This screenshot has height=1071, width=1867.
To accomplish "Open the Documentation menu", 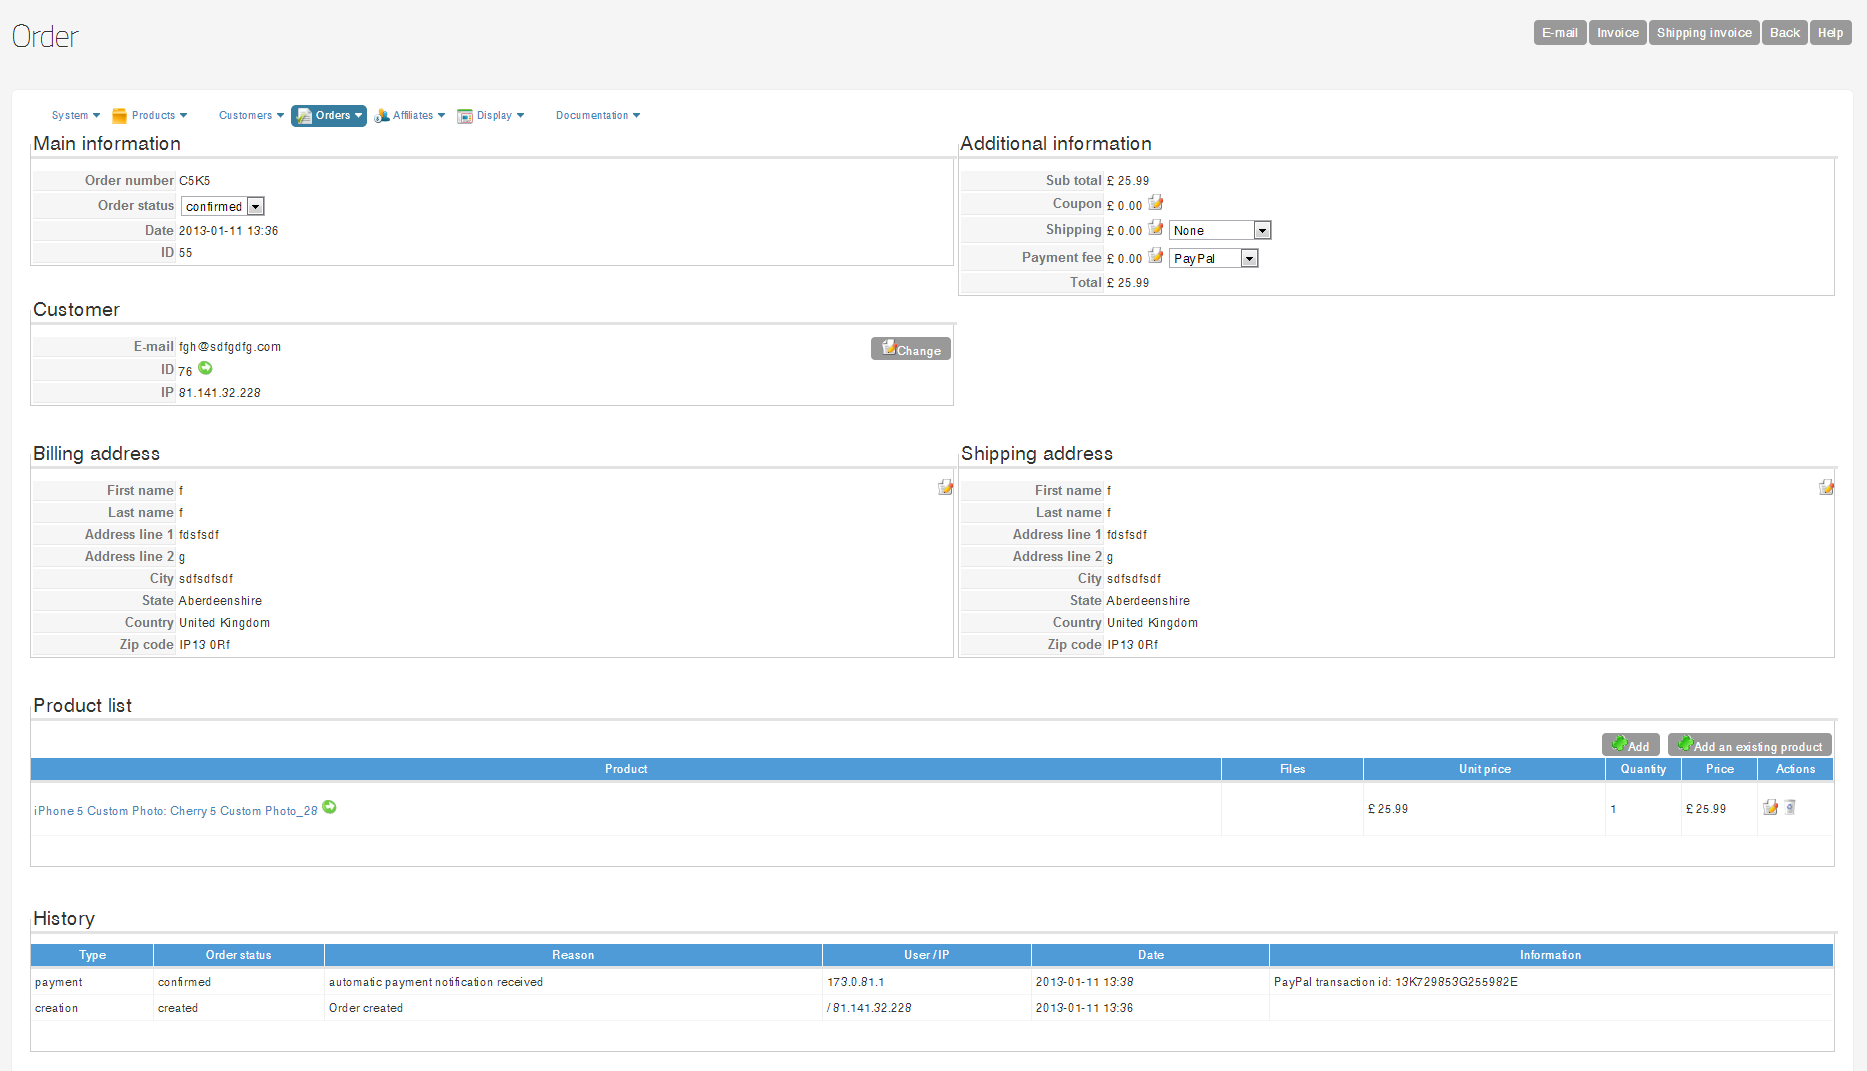I will 597,116.
